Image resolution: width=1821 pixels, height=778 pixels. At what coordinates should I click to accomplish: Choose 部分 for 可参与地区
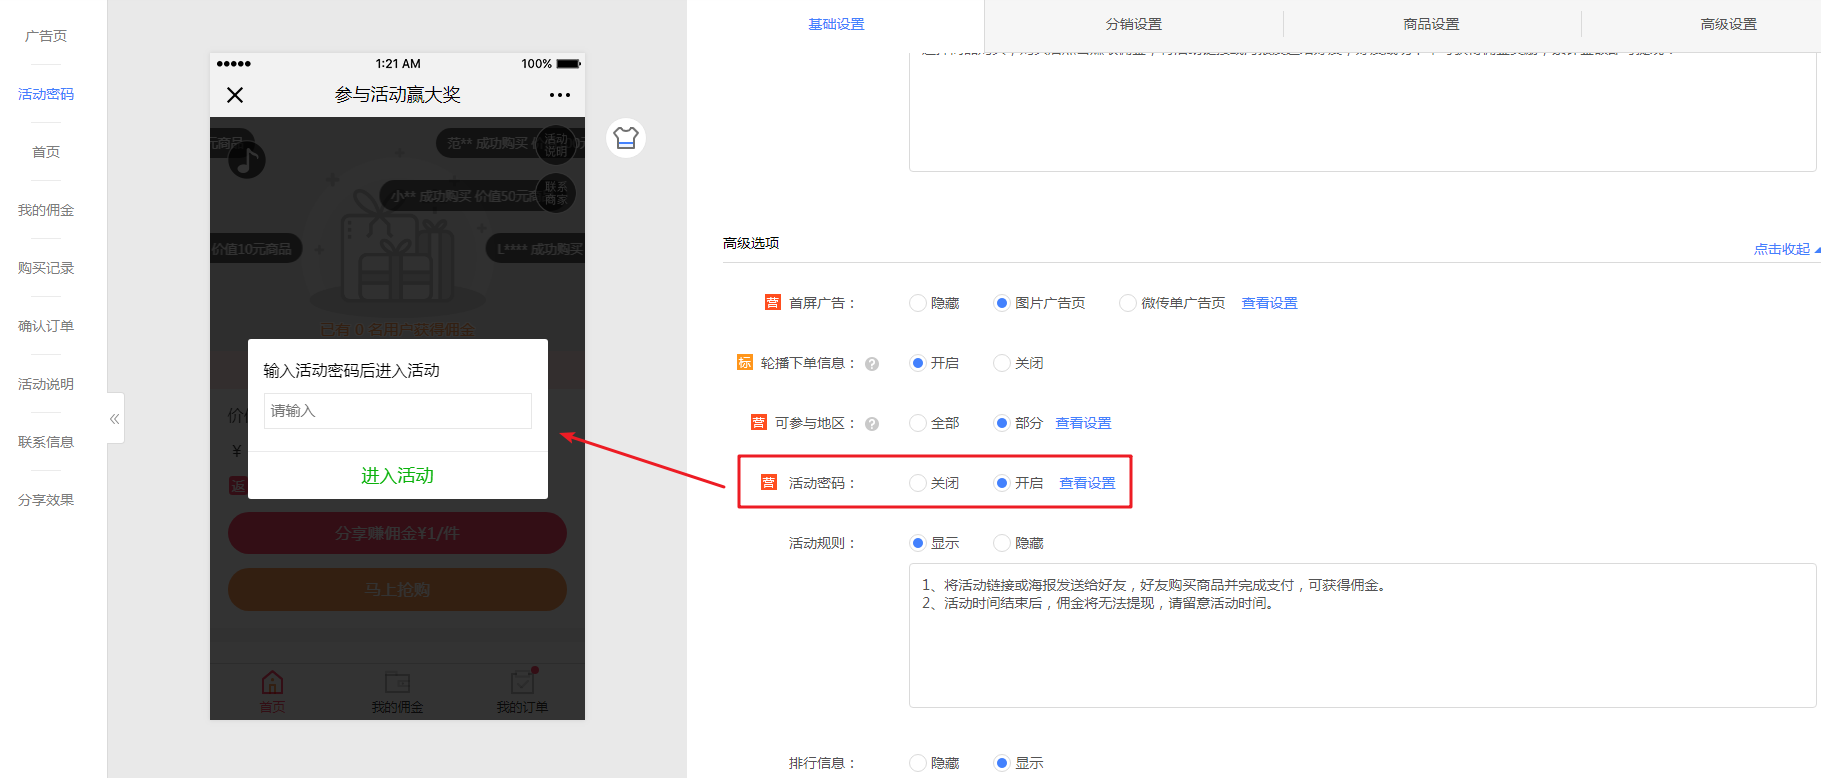pos(1001,423)
